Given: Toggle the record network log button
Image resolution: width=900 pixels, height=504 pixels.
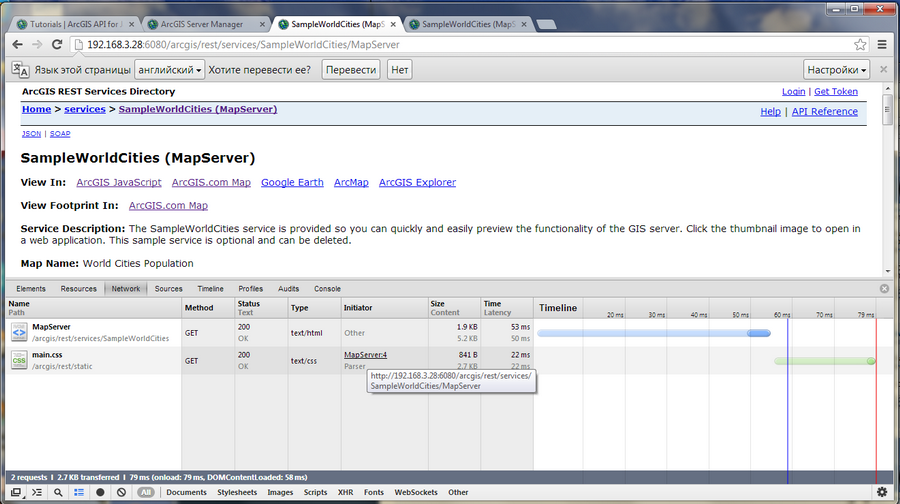Looking at the screenshot, I should [x=100, y=492].
